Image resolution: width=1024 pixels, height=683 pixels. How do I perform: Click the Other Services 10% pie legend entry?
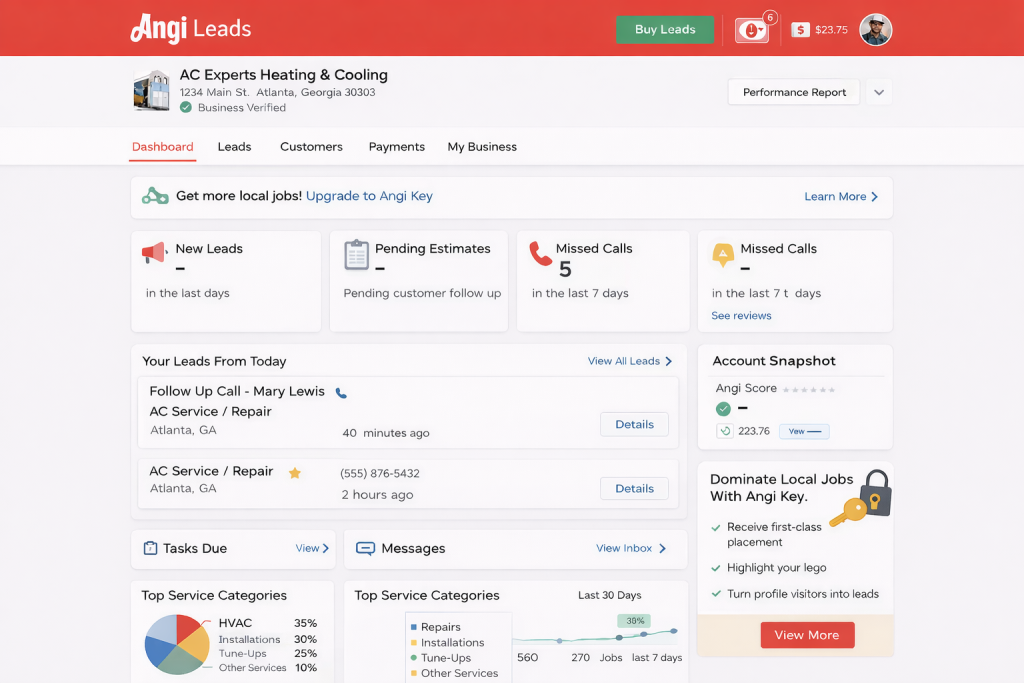[x=268, y=667]
